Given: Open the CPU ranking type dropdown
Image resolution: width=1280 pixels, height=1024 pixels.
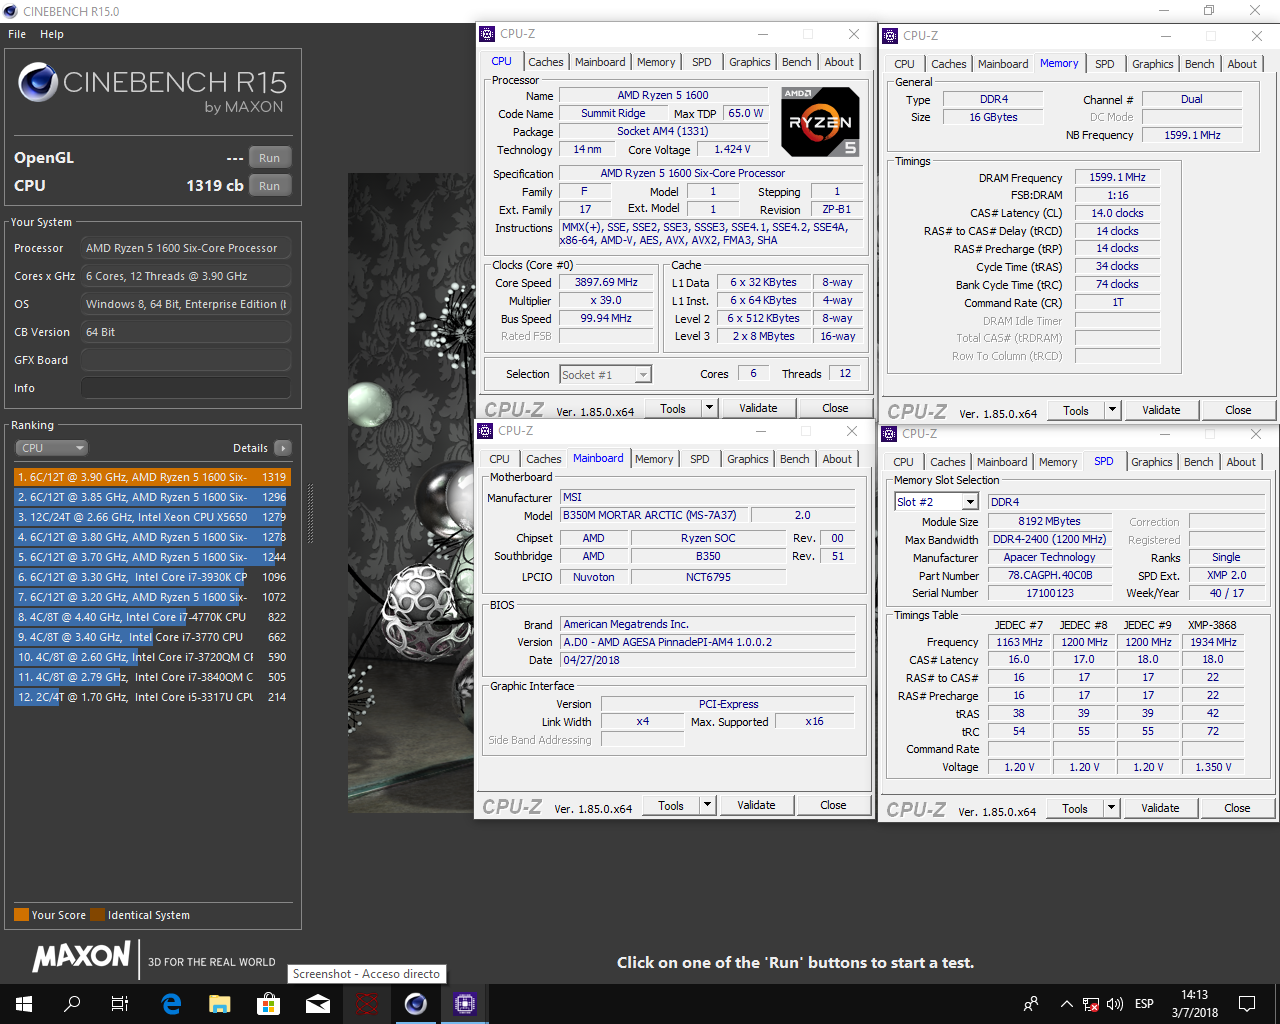Looking at the screenshot, I should pyautogui.click(x=51, y=448).
